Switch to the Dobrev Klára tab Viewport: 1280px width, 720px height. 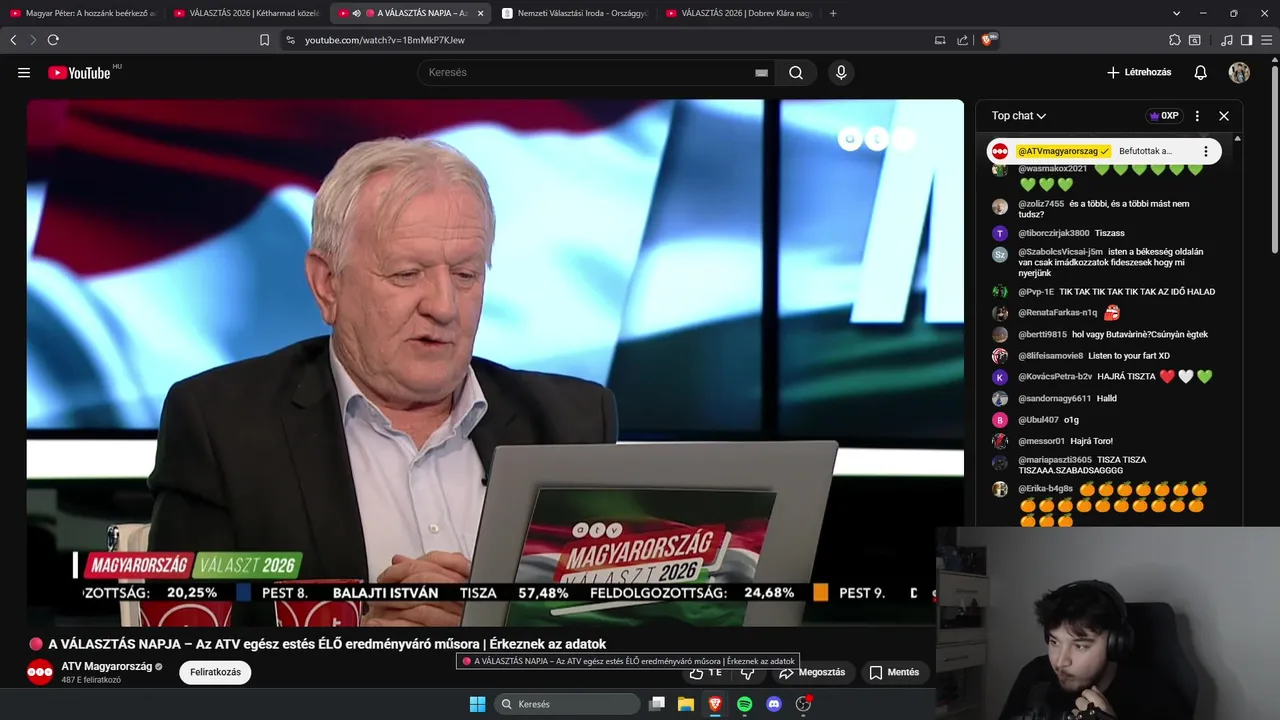[739, 13]
